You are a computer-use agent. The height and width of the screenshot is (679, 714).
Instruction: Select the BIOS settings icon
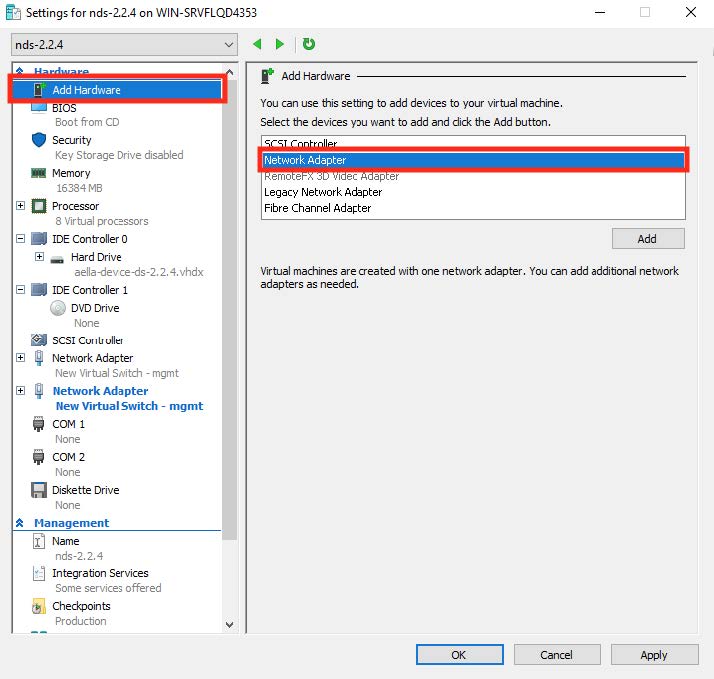[x=39, y=108]
